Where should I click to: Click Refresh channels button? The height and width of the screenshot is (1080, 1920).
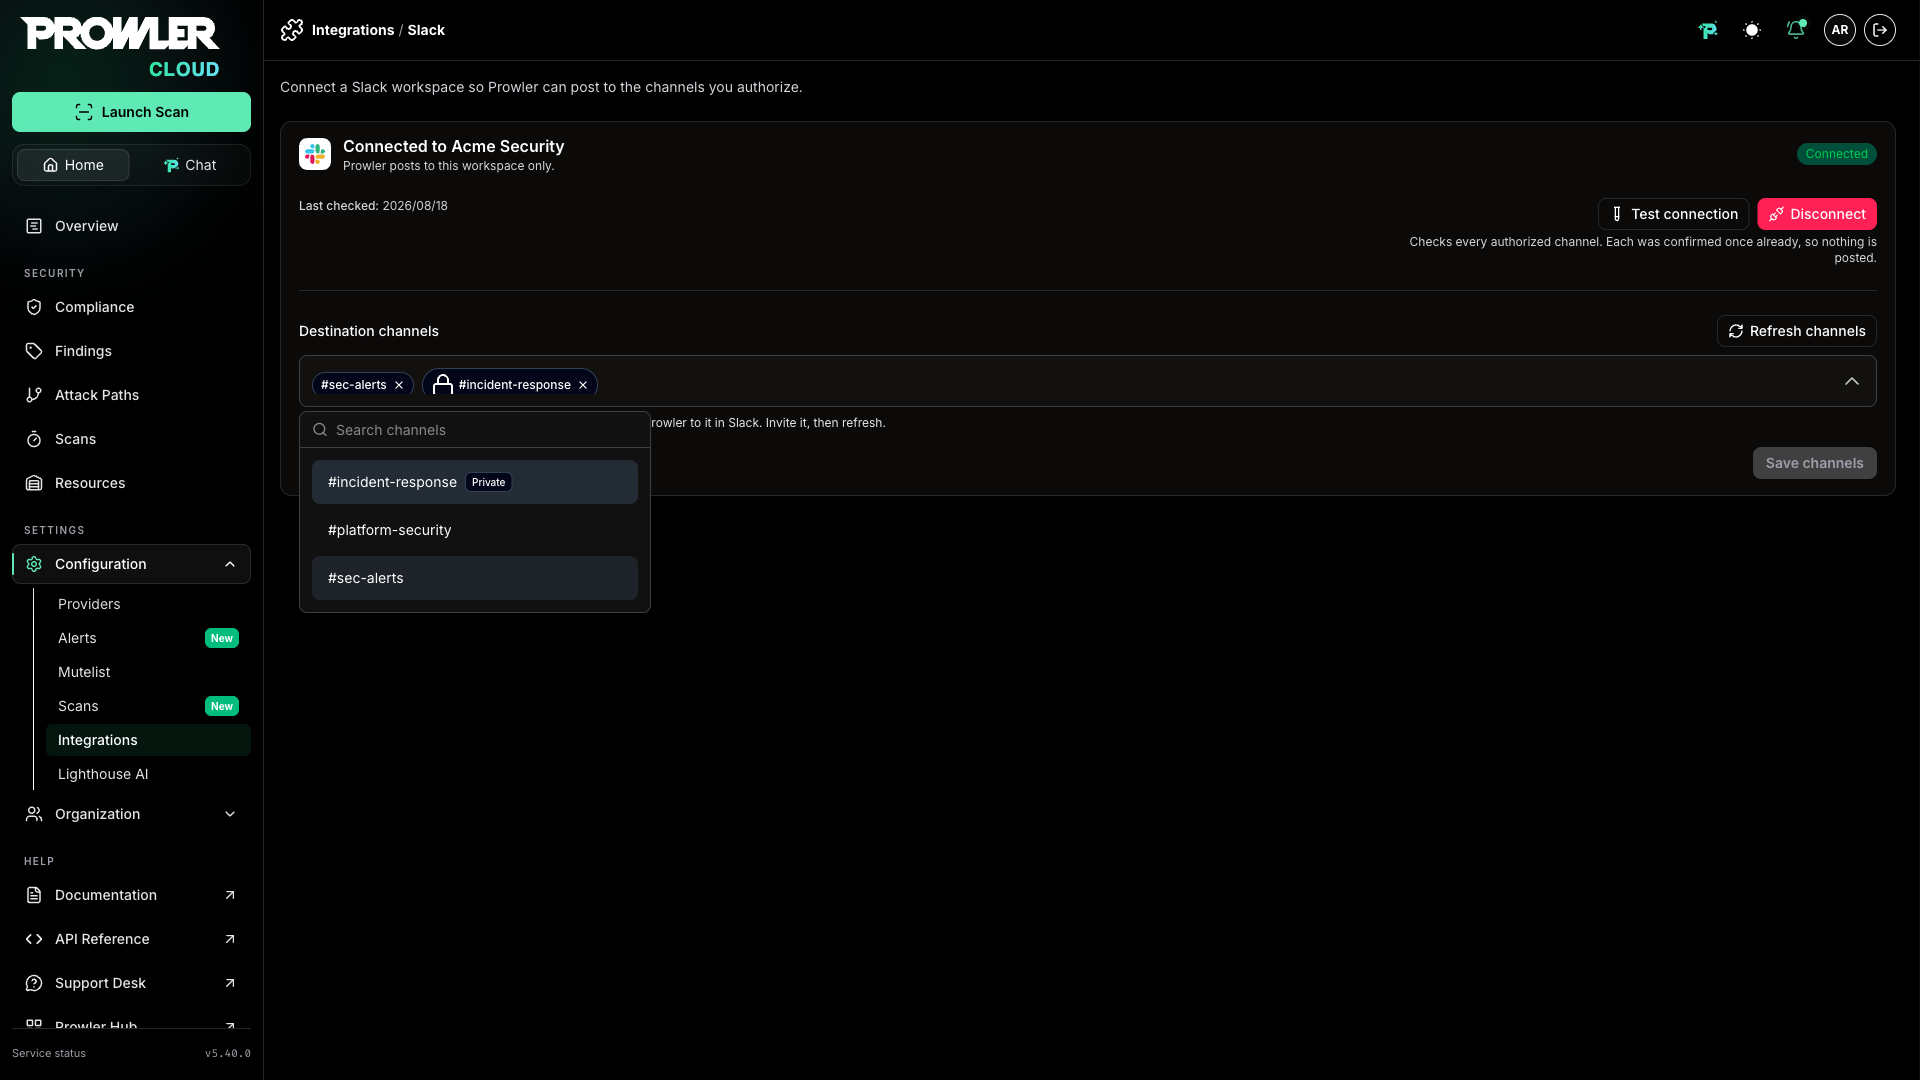1796,331
